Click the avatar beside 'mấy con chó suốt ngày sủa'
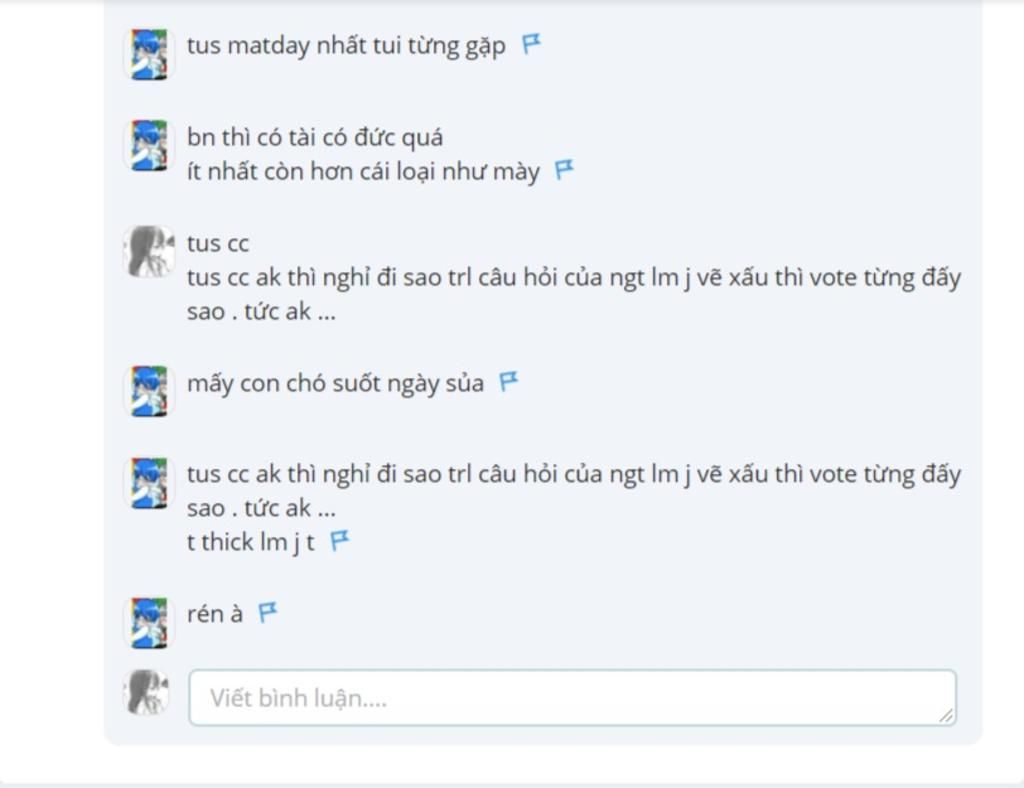This screenshot has width=1024, height=788. pyautogui.click(x=149, y=391)
